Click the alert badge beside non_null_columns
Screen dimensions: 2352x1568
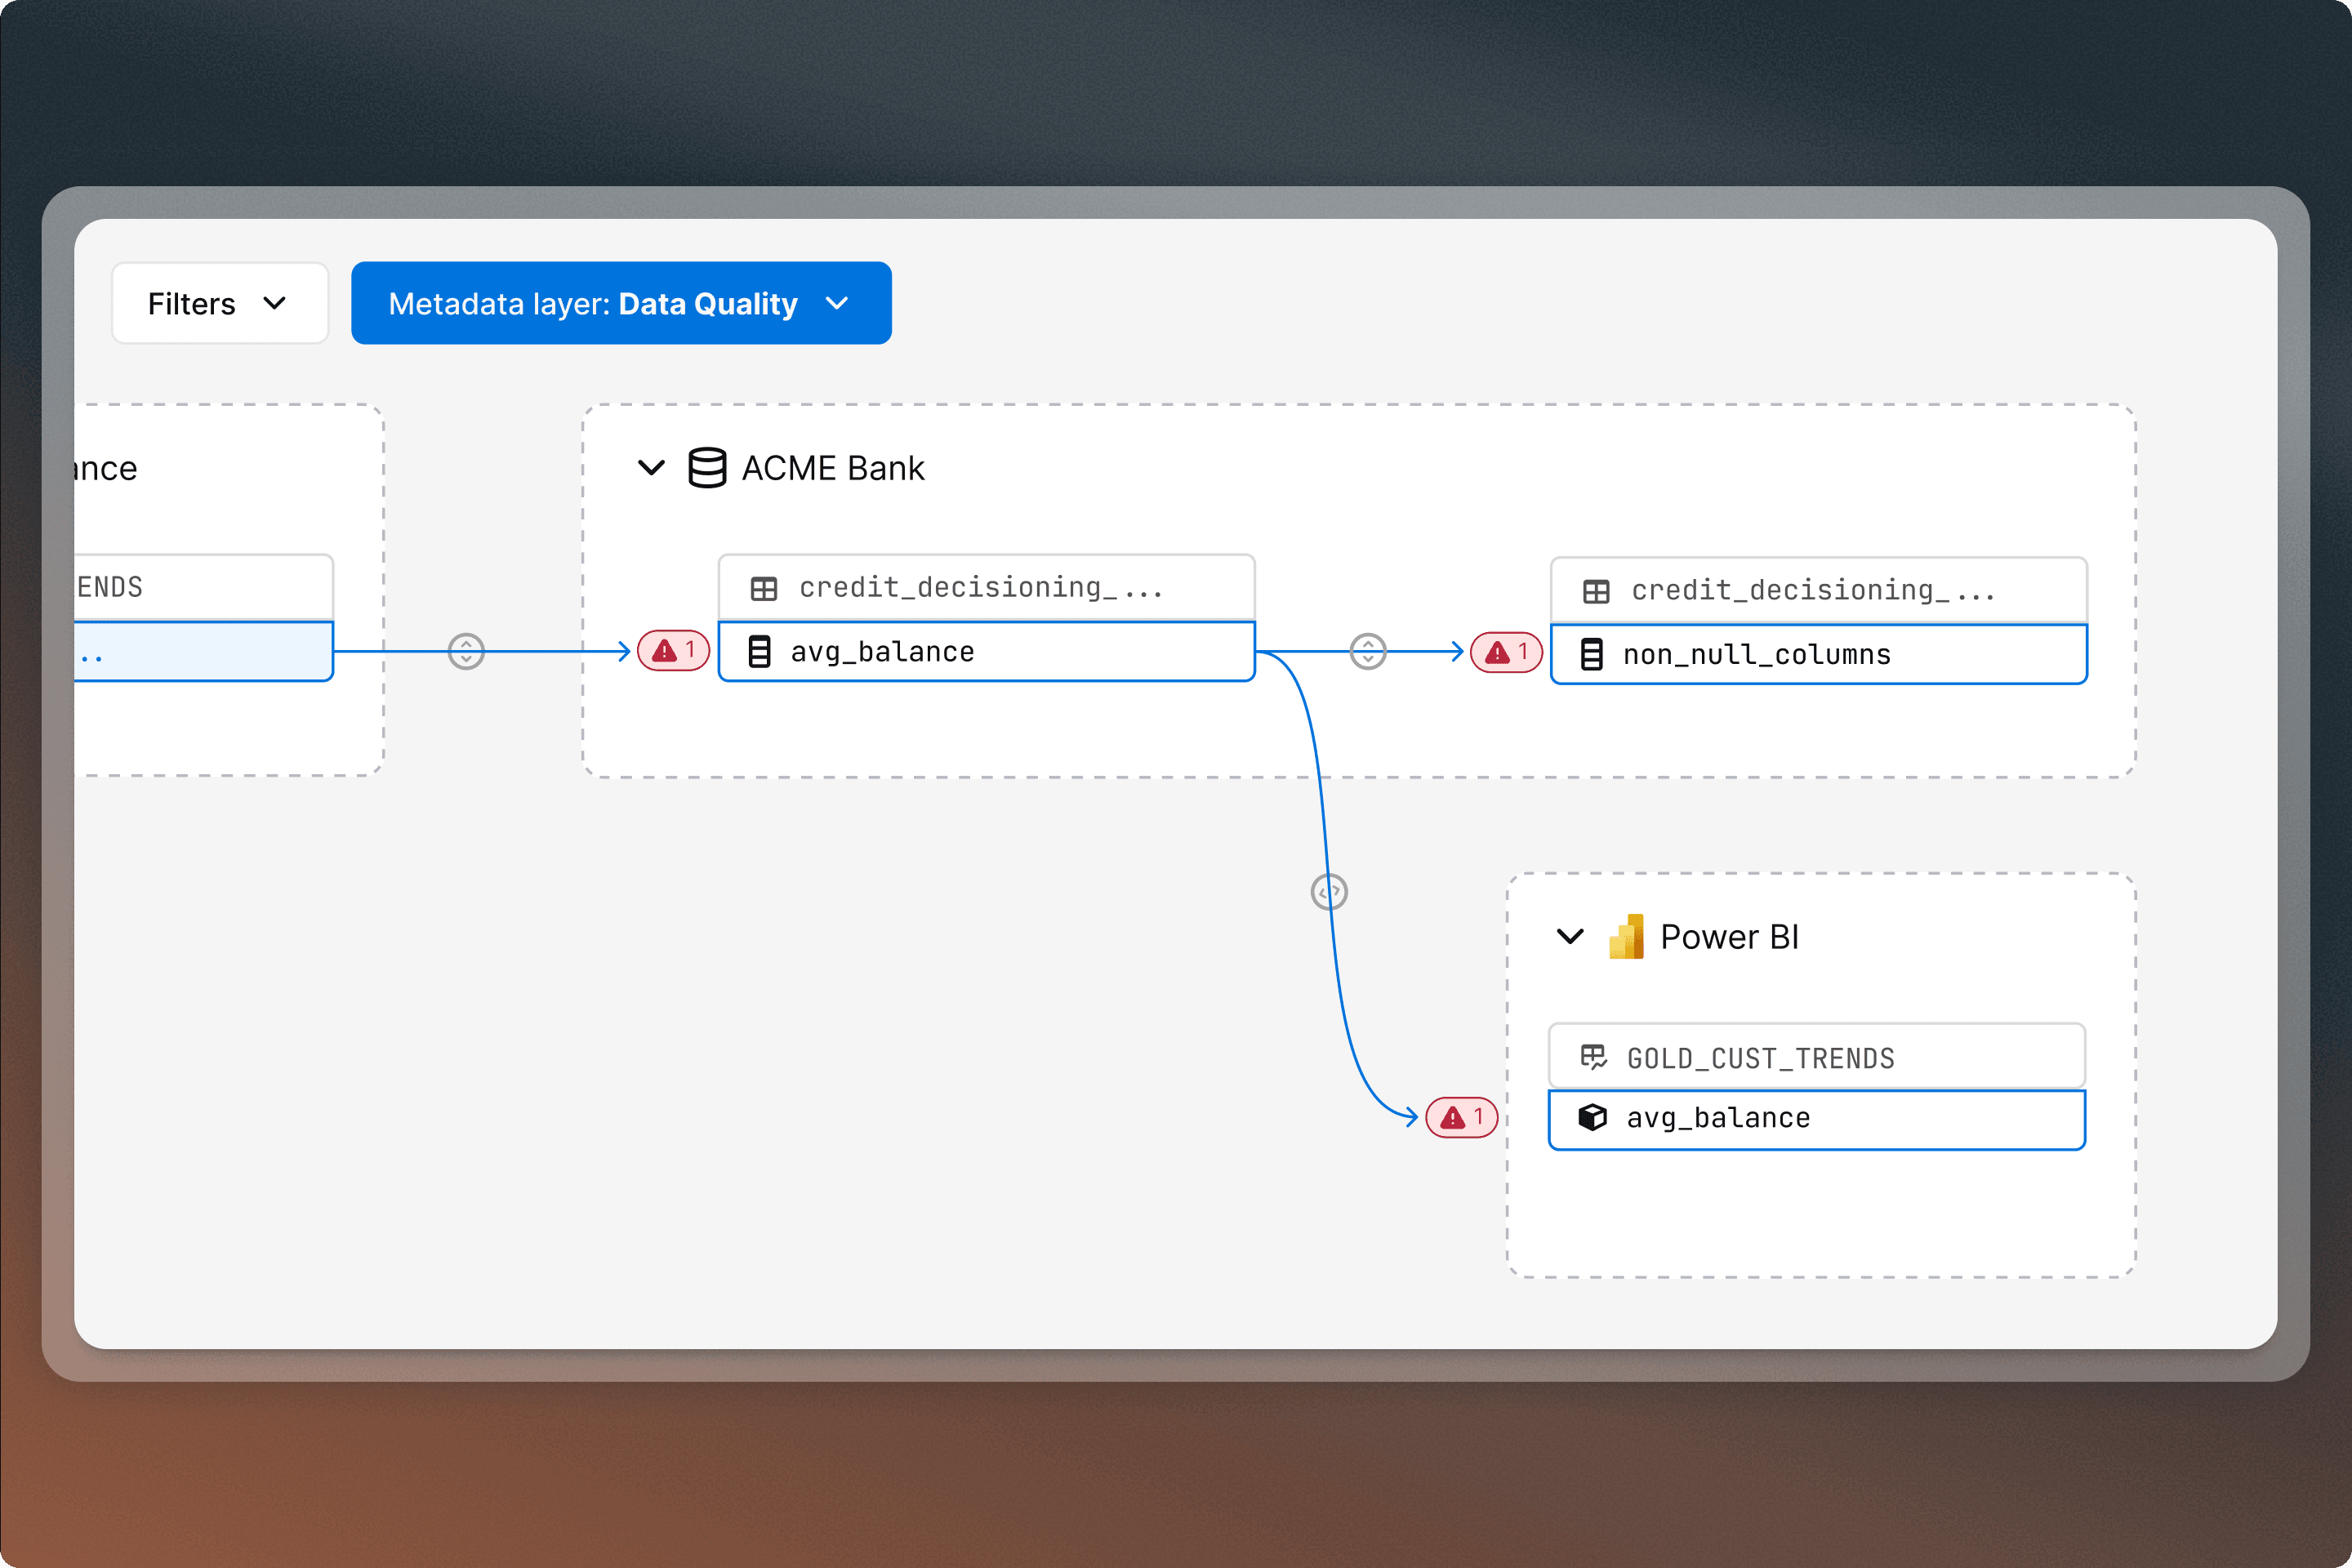coord(1507,653)
